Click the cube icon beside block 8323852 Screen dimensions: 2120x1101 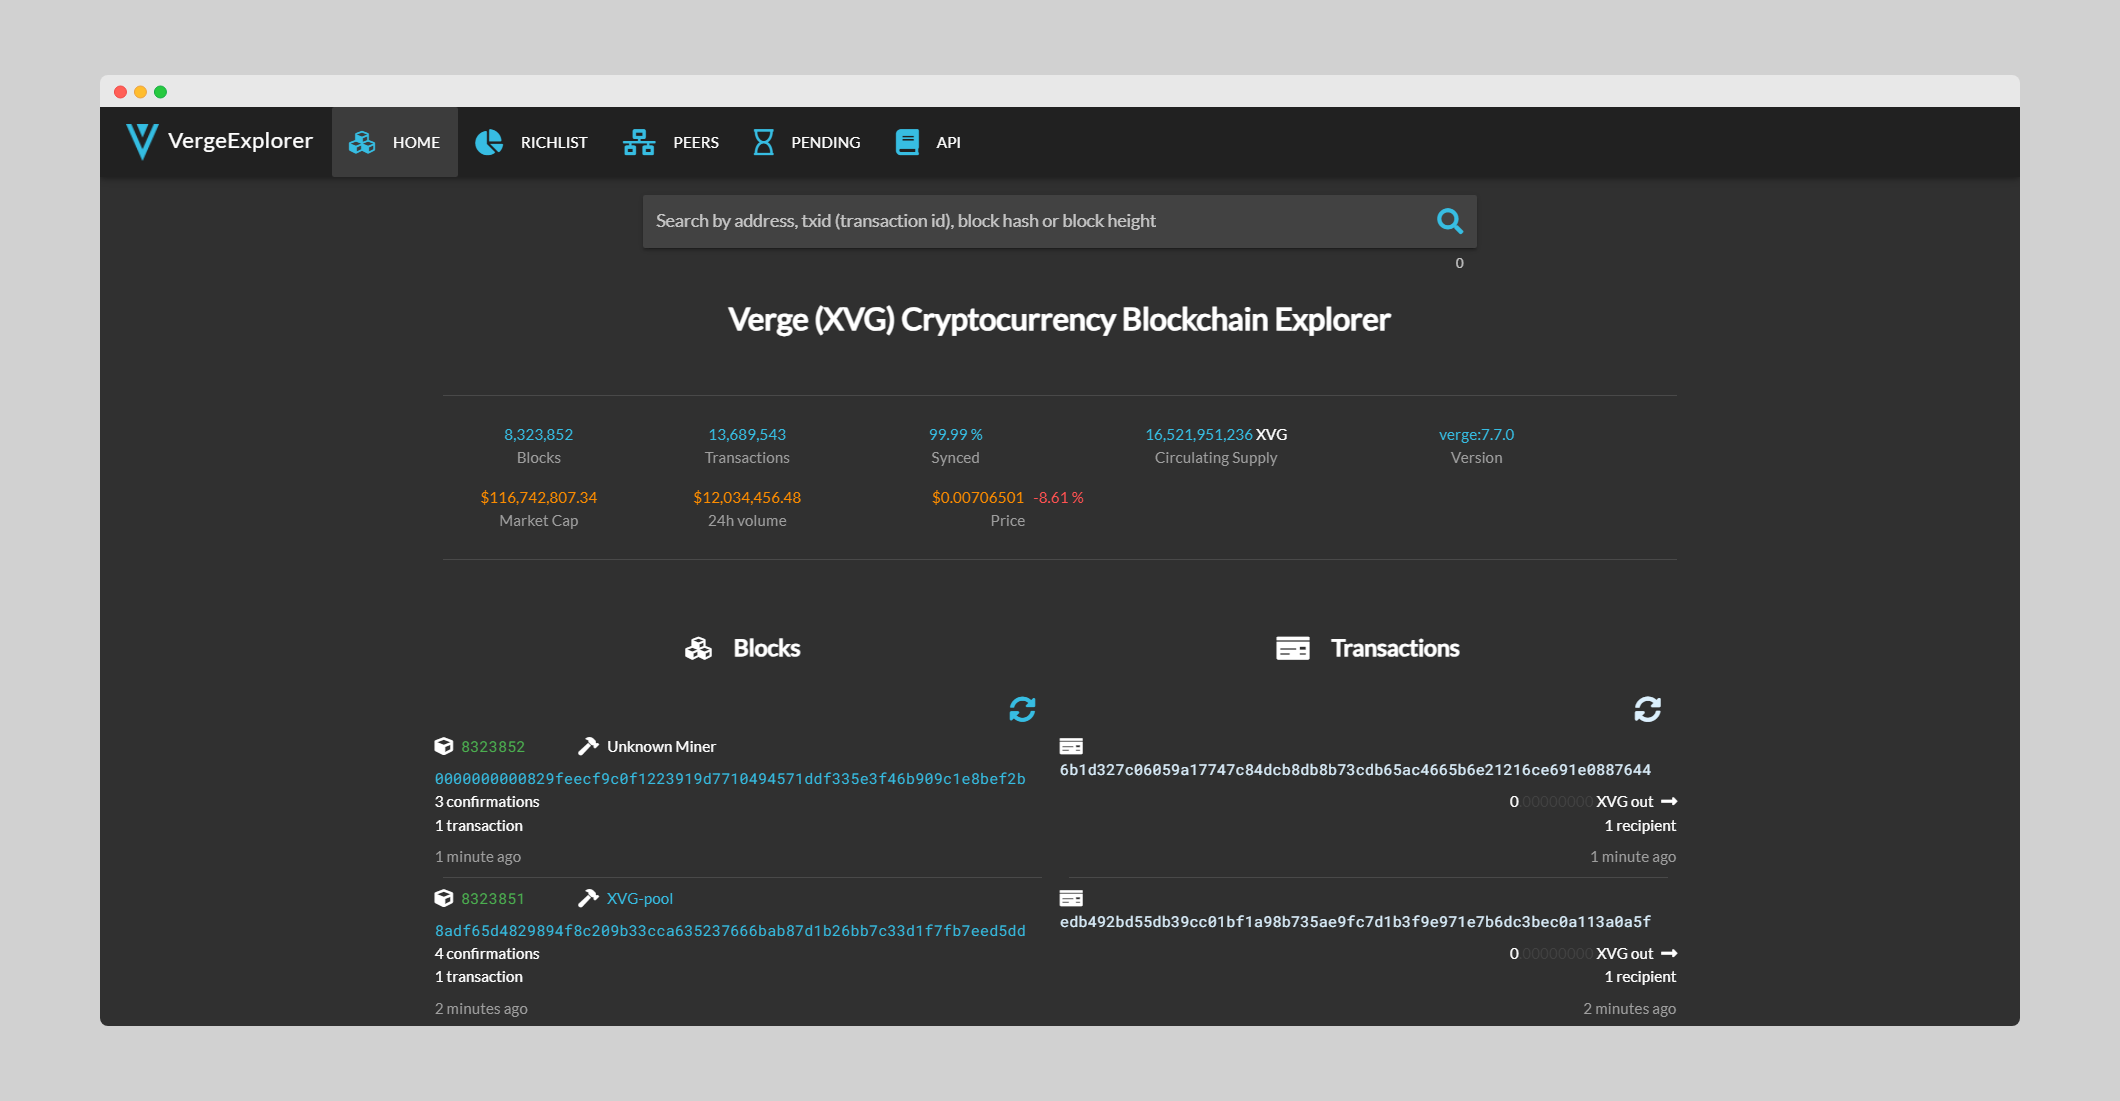[x=444, y=746]
